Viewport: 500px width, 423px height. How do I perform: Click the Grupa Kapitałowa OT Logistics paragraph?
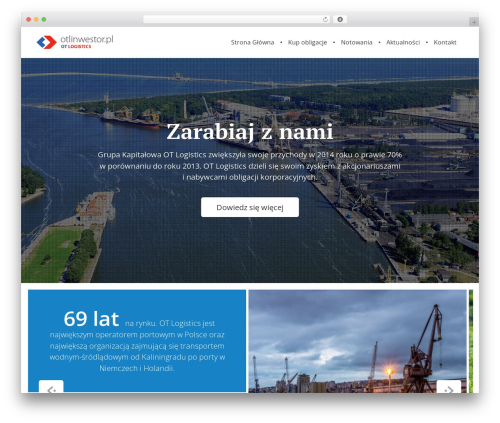tap(250, 166)
